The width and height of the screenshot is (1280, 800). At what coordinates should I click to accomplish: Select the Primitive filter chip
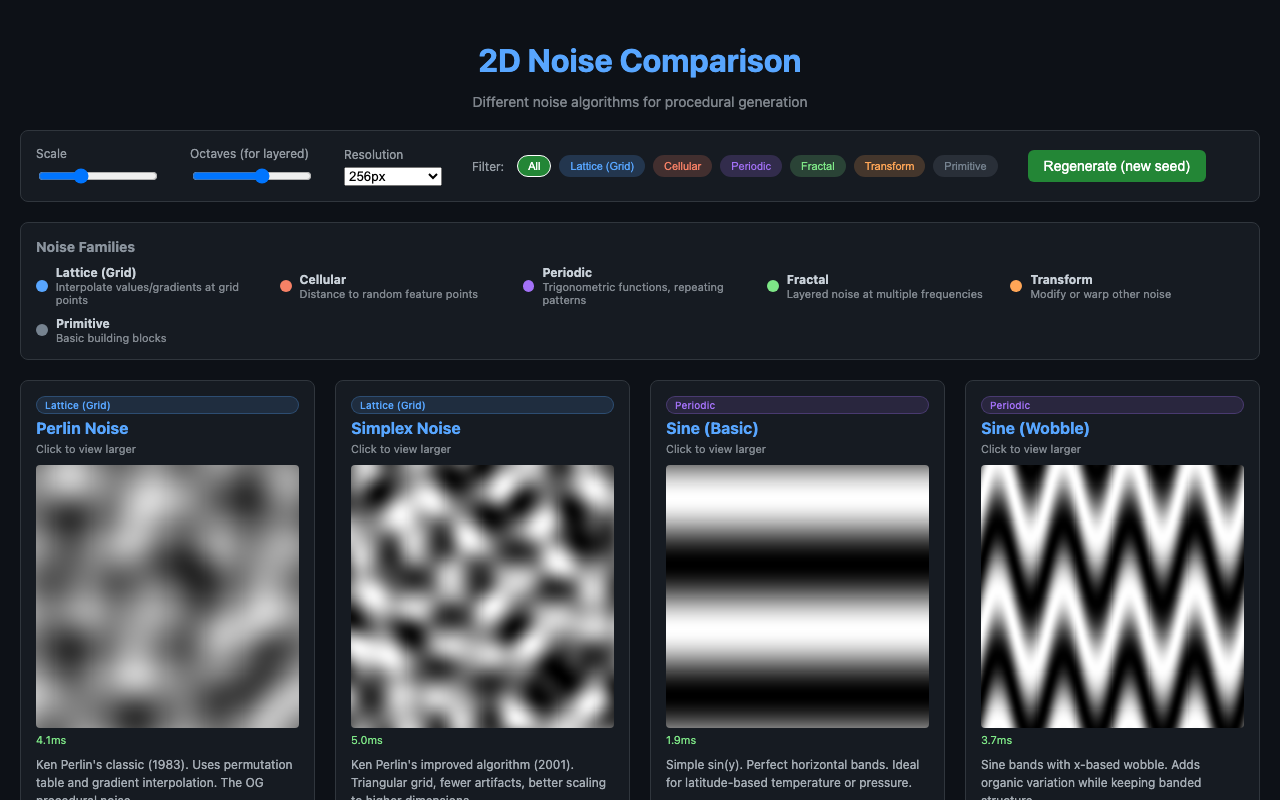965,166
